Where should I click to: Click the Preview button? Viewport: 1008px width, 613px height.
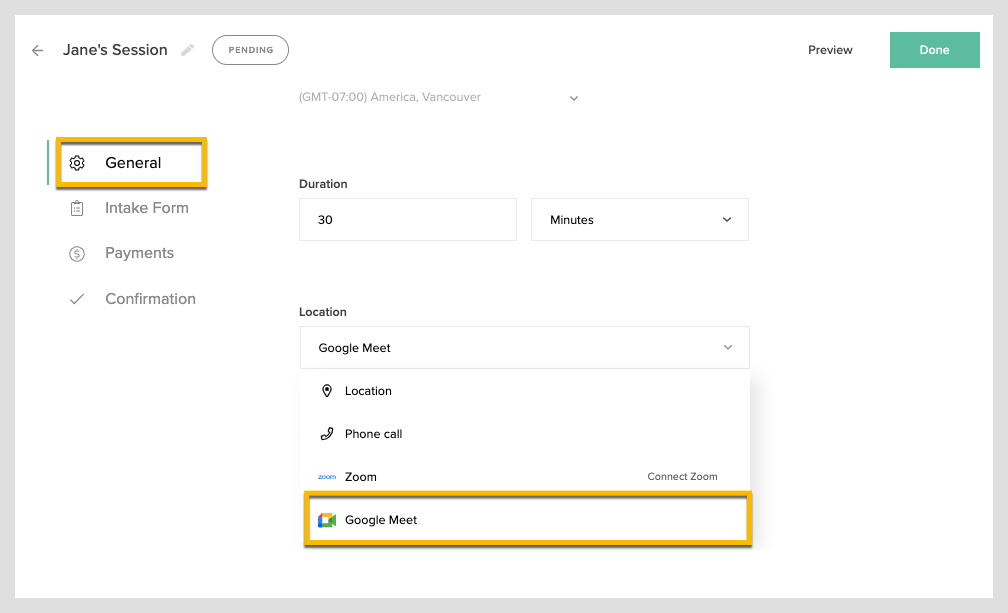(x=830, y=50)
